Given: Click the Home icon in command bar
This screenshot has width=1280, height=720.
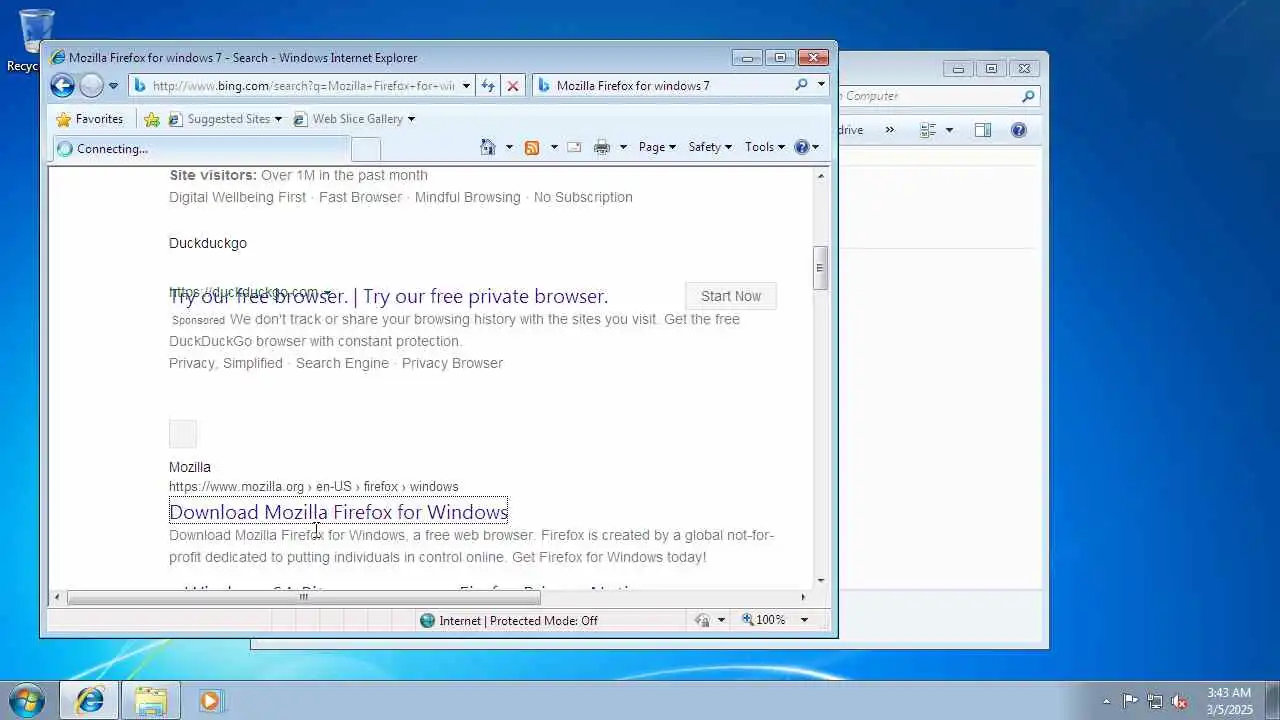Looking at the screenshot, I should tap(488, 147).
